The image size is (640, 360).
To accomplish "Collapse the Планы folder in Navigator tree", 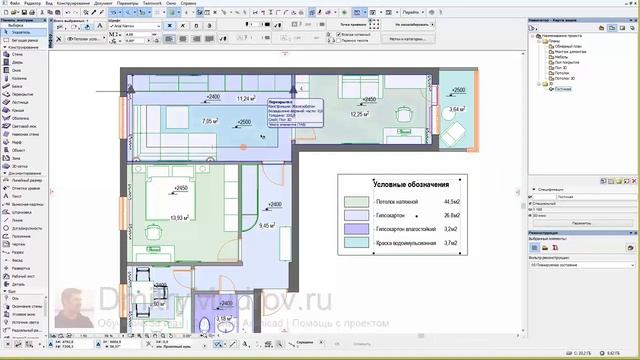I will 539,41.
